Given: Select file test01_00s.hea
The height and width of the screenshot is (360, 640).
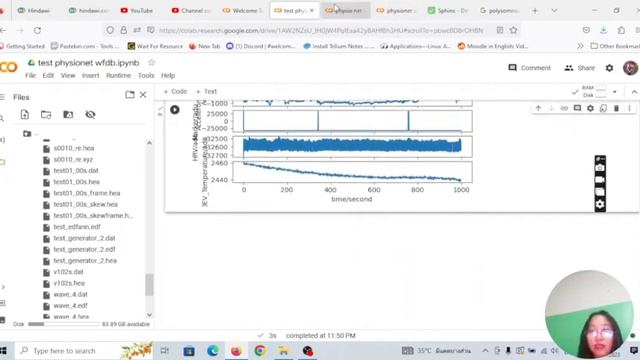Looking at the screenshot, I should (76, 182).
